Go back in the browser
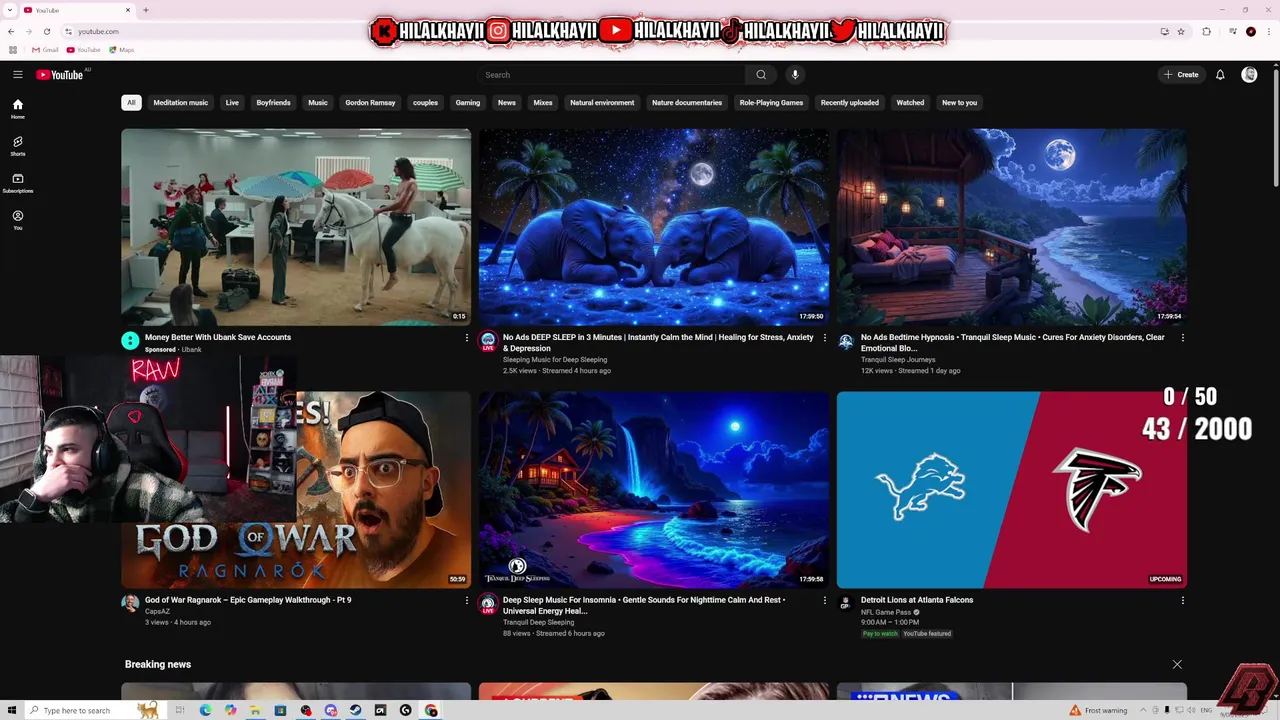 point(11,31)
